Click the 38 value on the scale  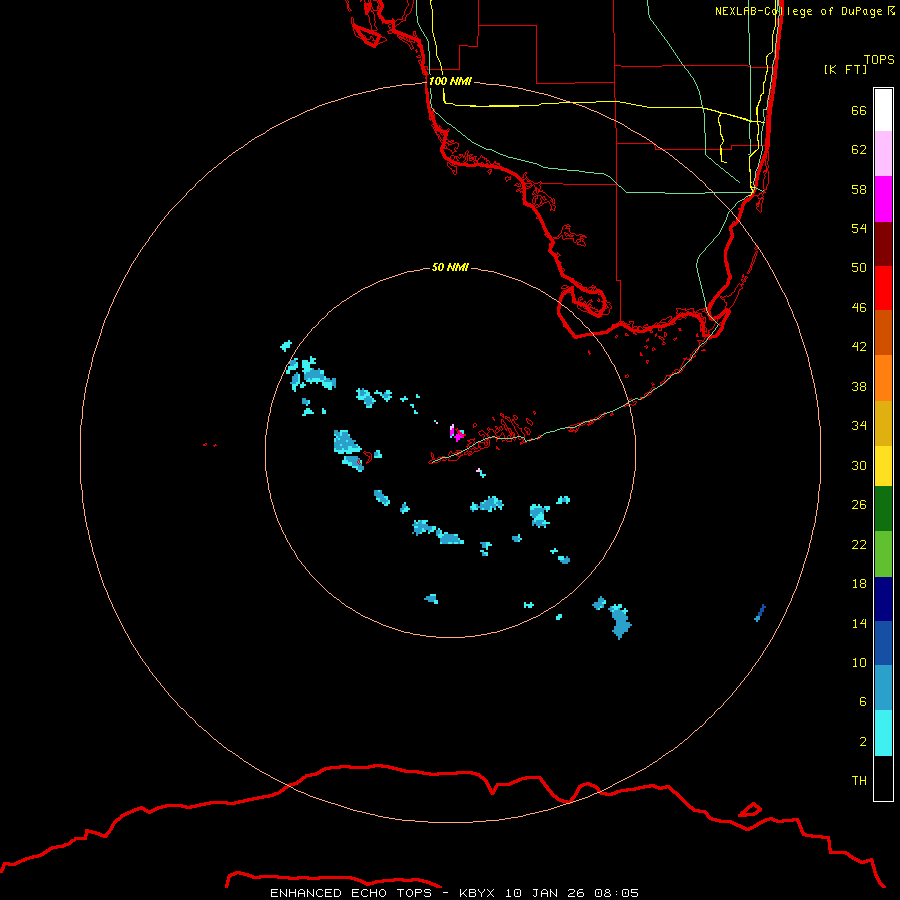click(859, 386)
